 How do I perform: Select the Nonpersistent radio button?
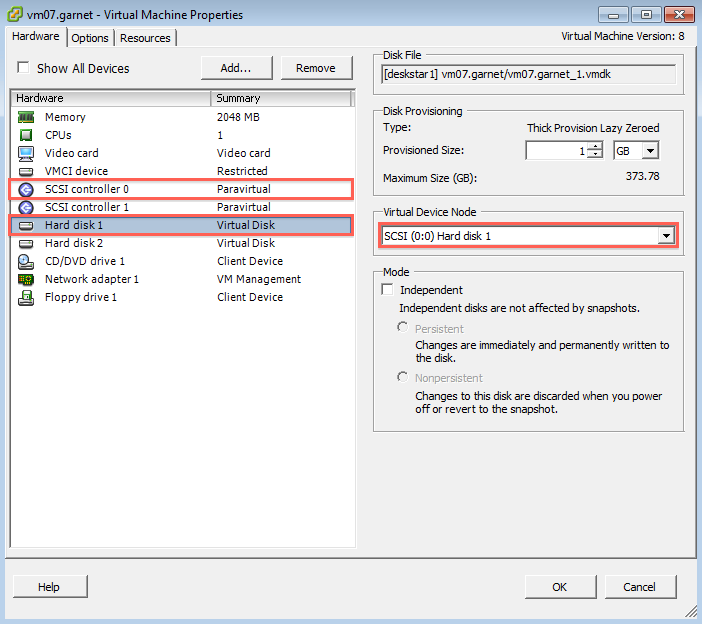click(x=402, y=377)
